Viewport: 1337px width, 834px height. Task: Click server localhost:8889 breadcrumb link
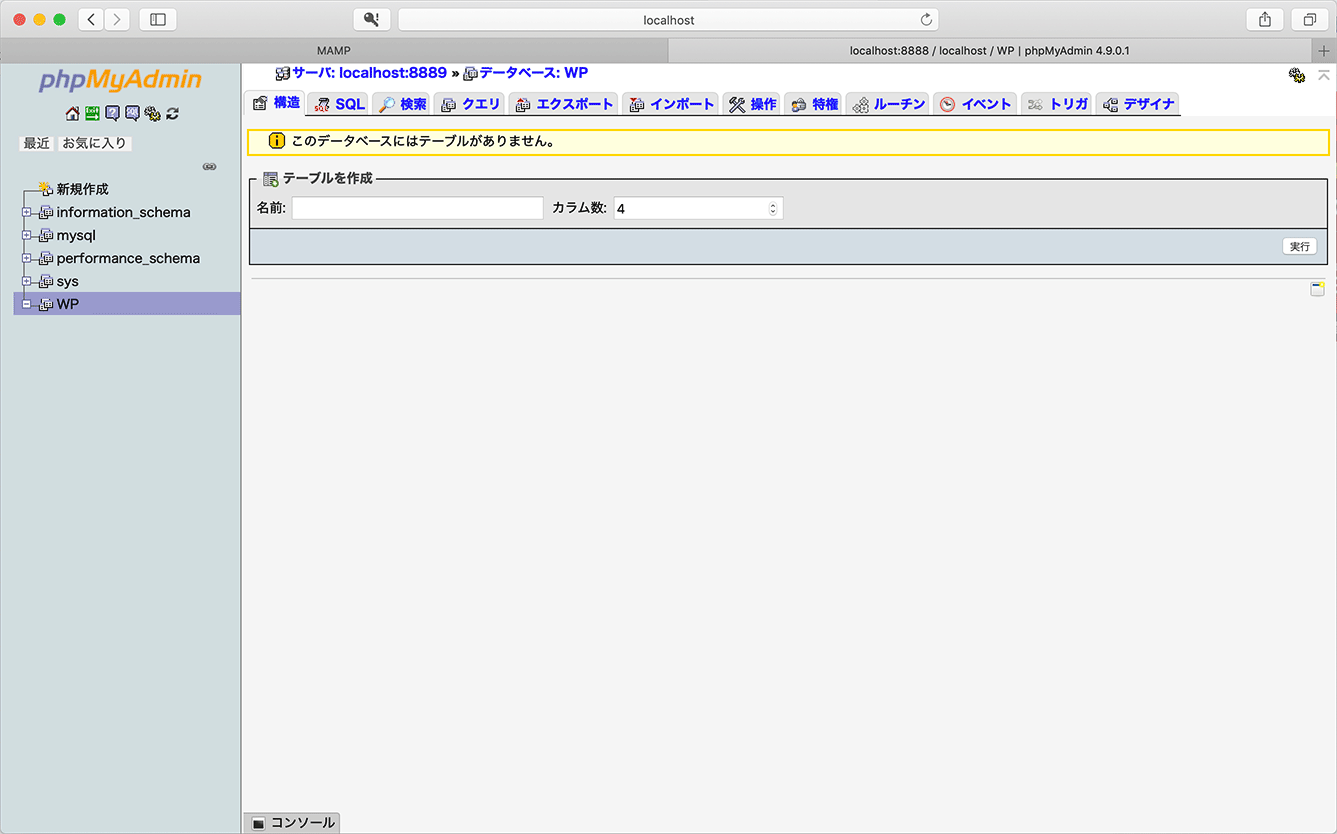pos(369,73)
